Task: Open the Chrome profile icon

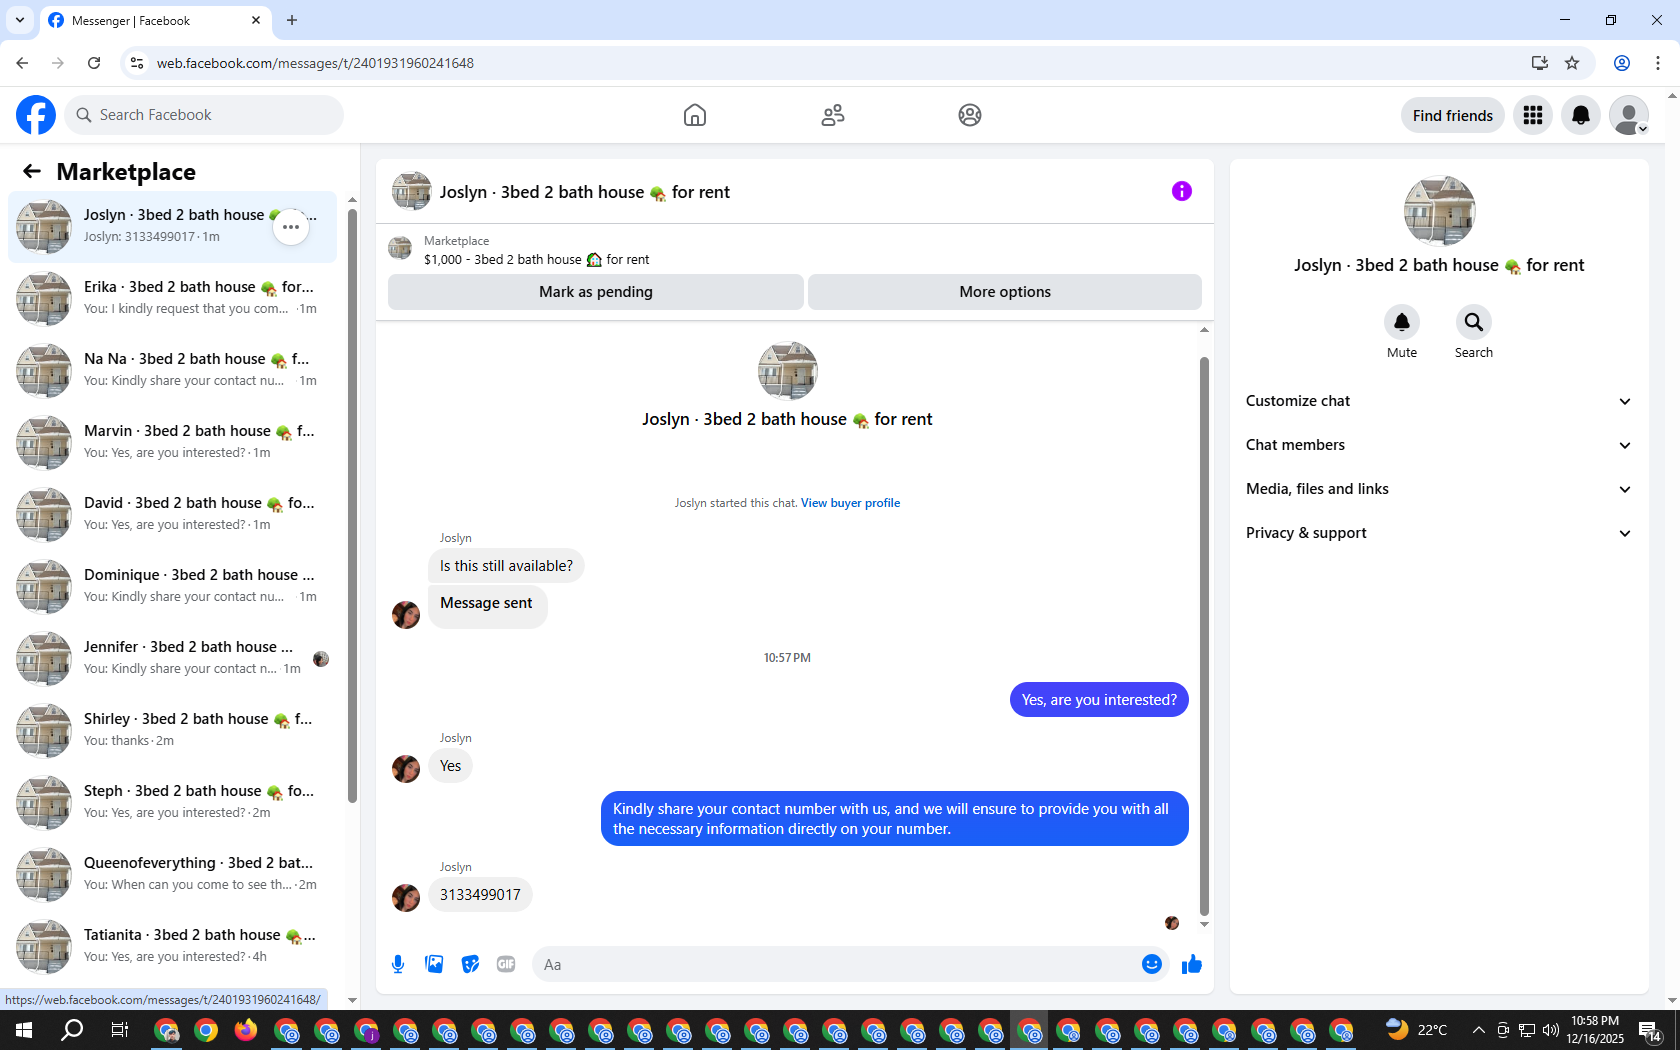Action: (1622, 63)
